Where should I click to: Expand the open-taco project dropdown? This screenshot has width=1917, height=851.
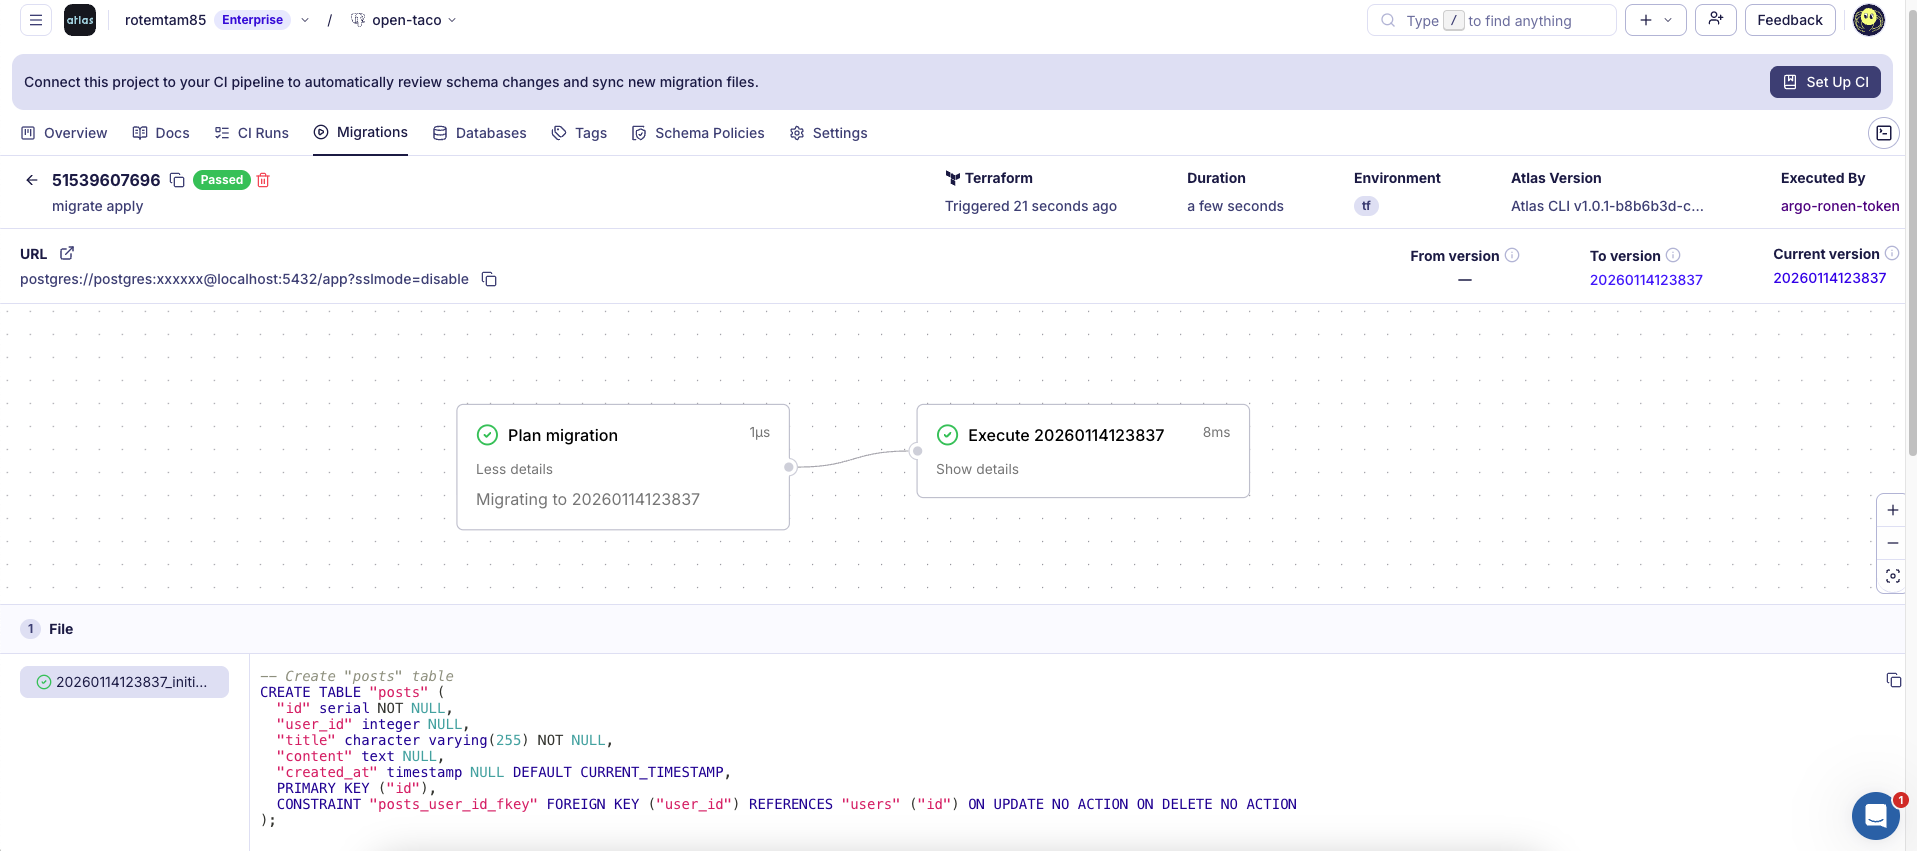coord(452,20)
